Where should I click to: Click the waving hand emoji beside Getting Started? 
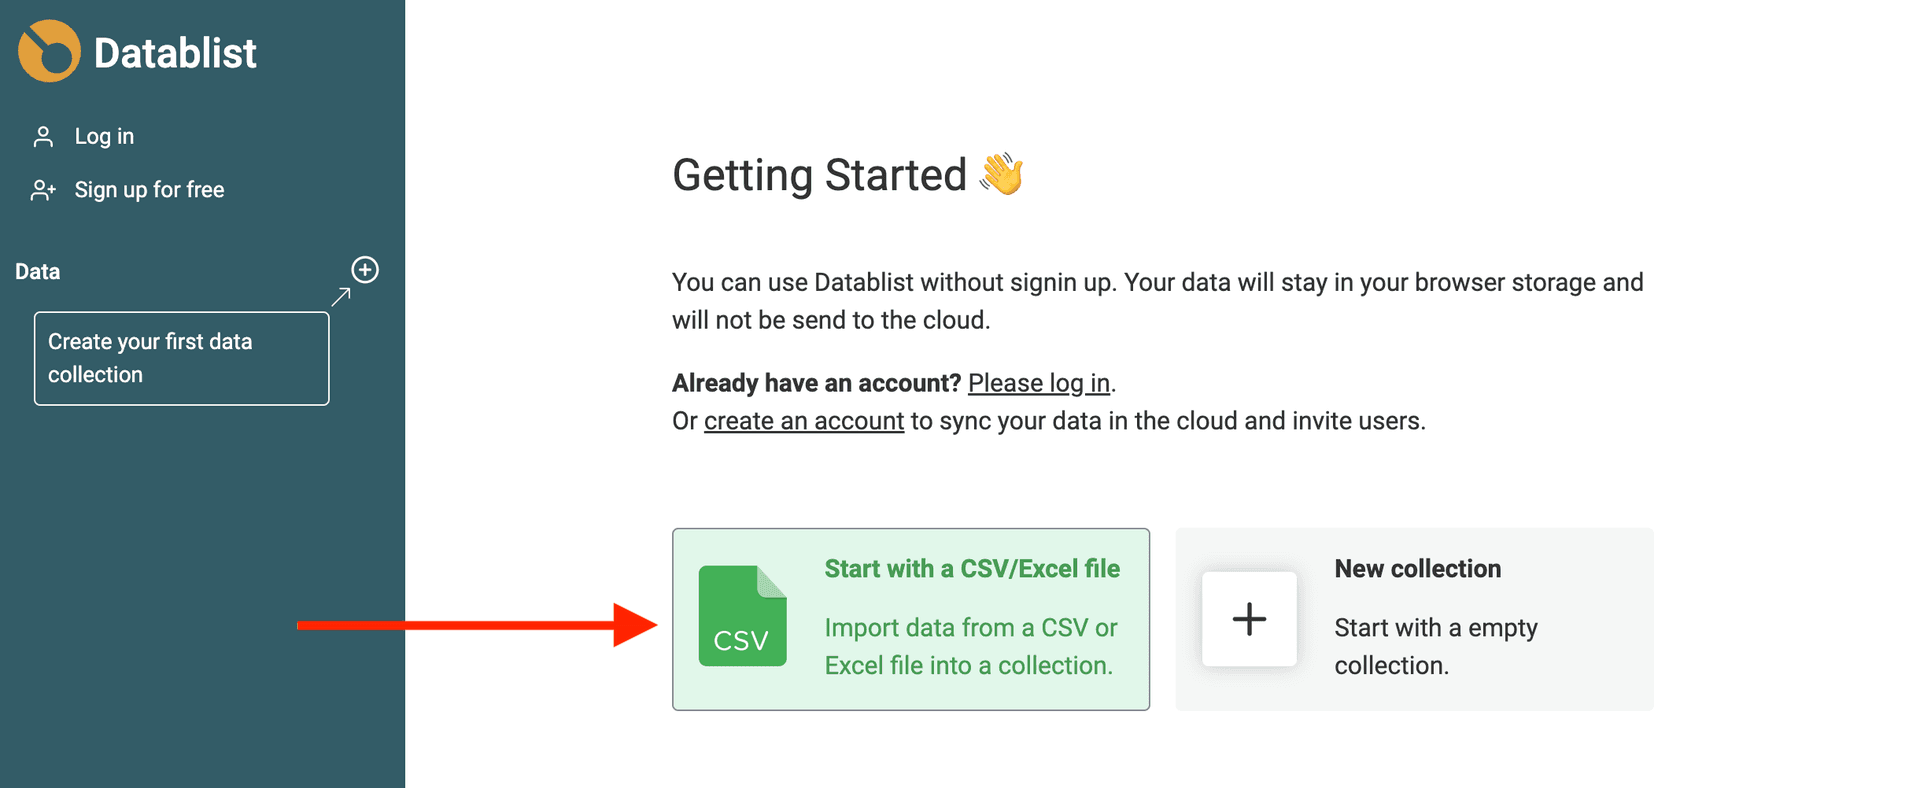(x=1000, y=173)
